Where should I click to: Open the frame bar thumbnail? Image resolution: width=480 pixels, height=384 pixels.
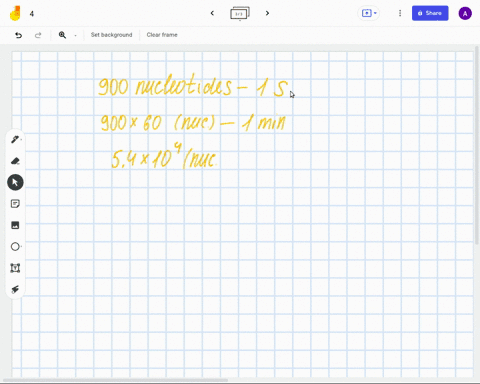(240, 13)
